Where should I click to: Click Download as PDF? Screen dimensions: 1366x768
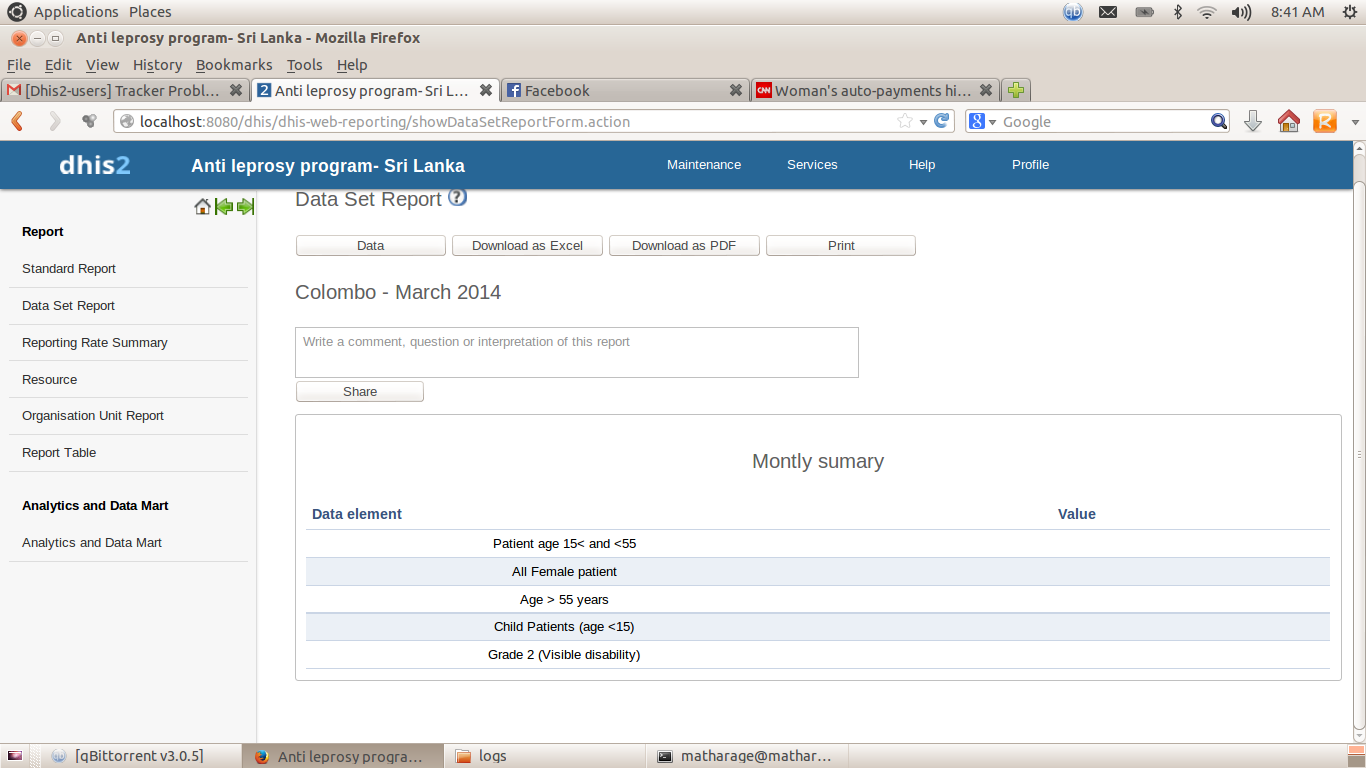(x=684, y=246)
